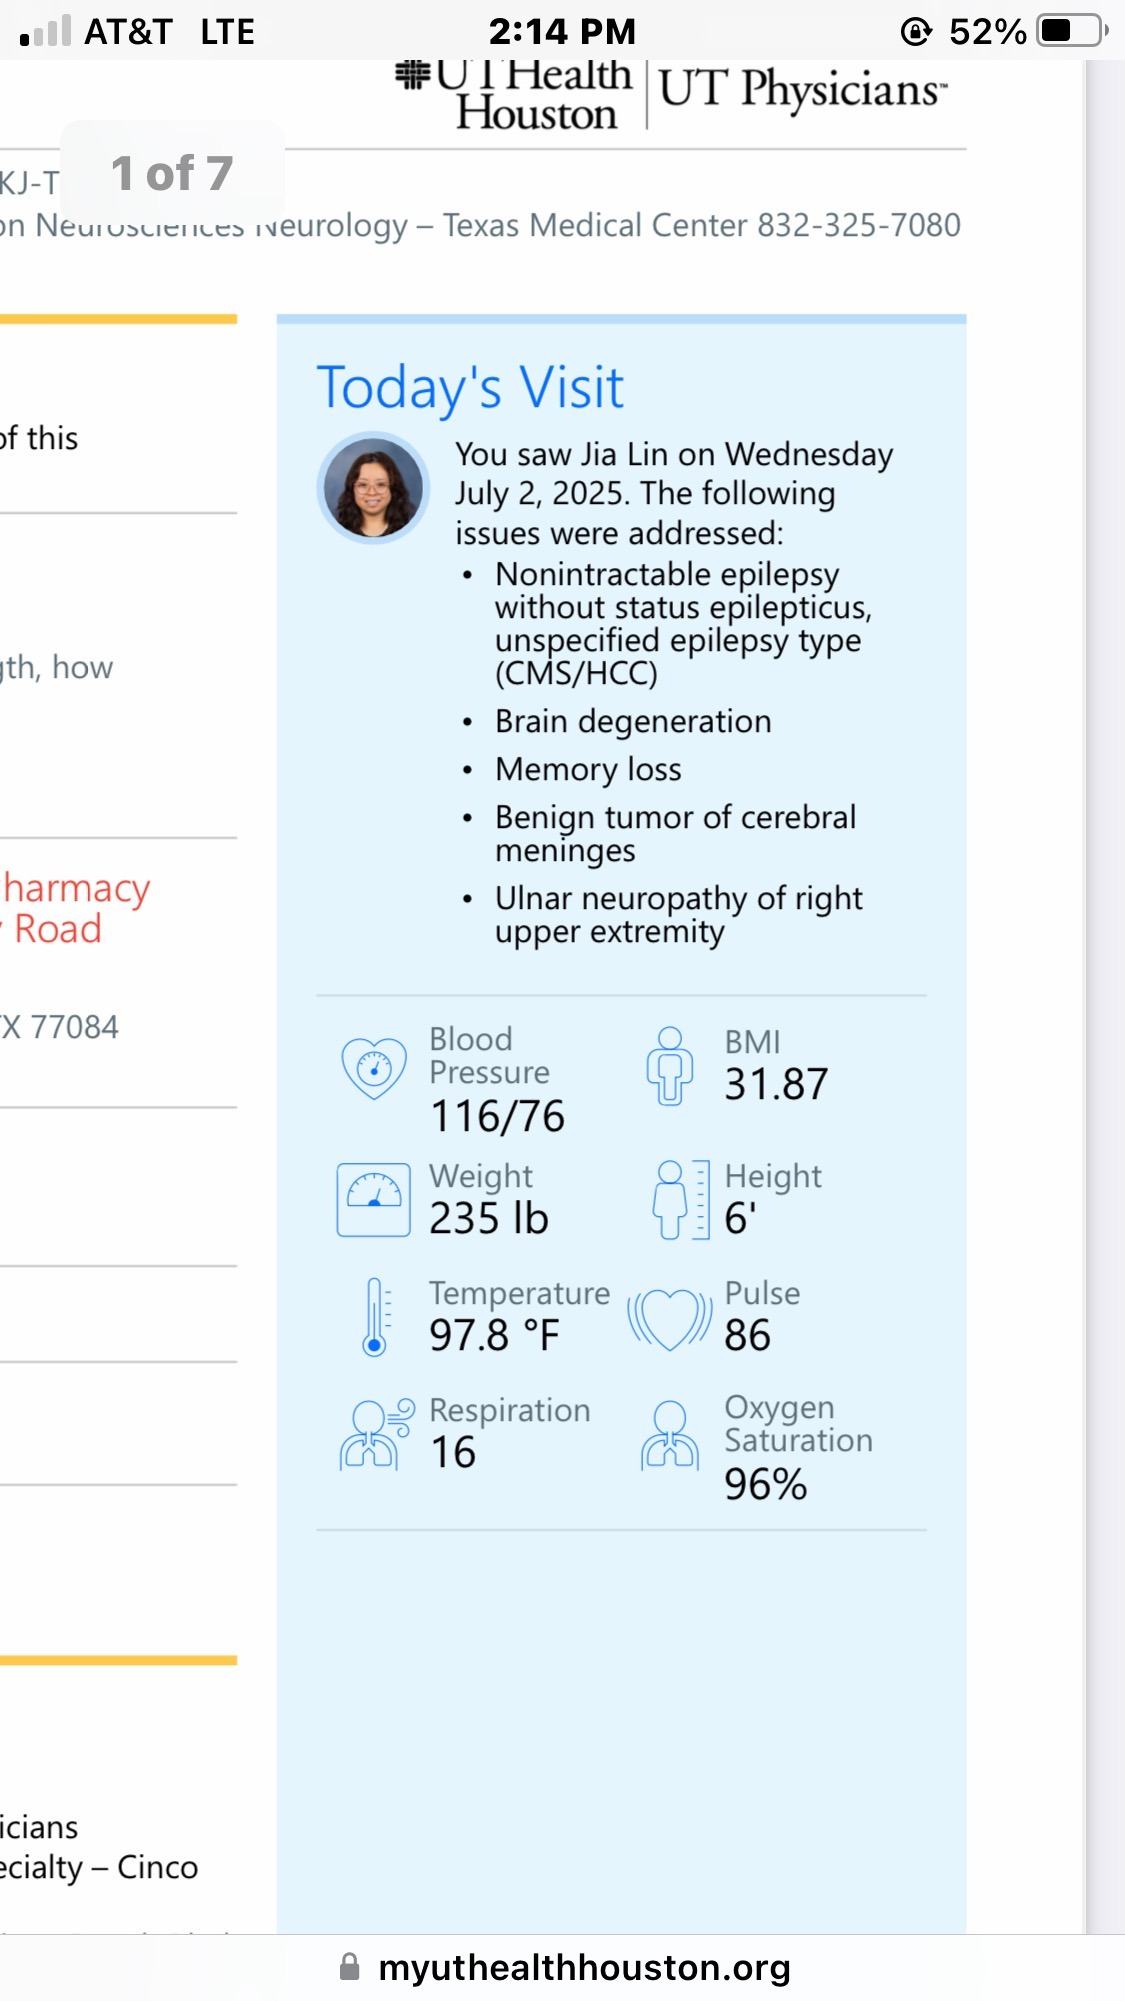Image resolution: width=1125 pixels, height=2001 pixels.
Task: Tap the battery indicator in status bar
Action: click(x=1071, y=31)
